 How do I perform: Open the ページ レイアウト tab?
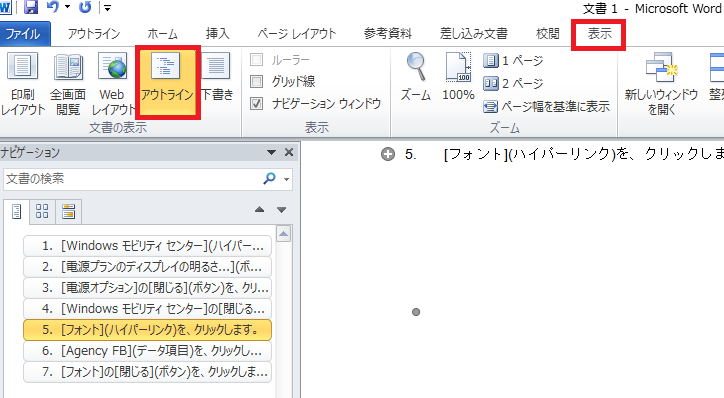[x=297, y=34]
